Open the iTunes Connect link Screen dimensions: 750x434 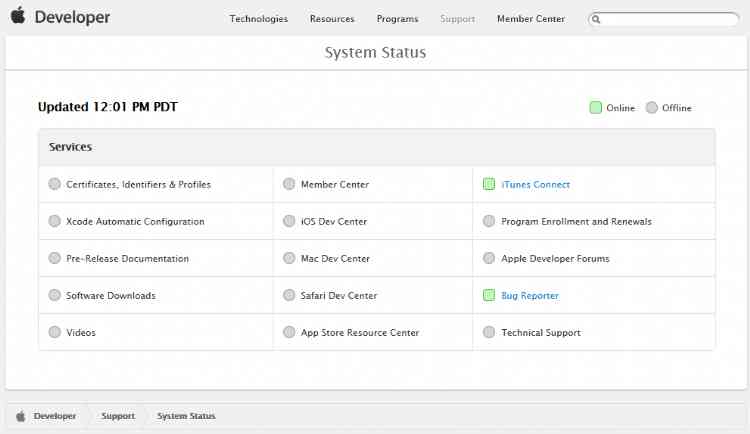(x=536, y=185)
